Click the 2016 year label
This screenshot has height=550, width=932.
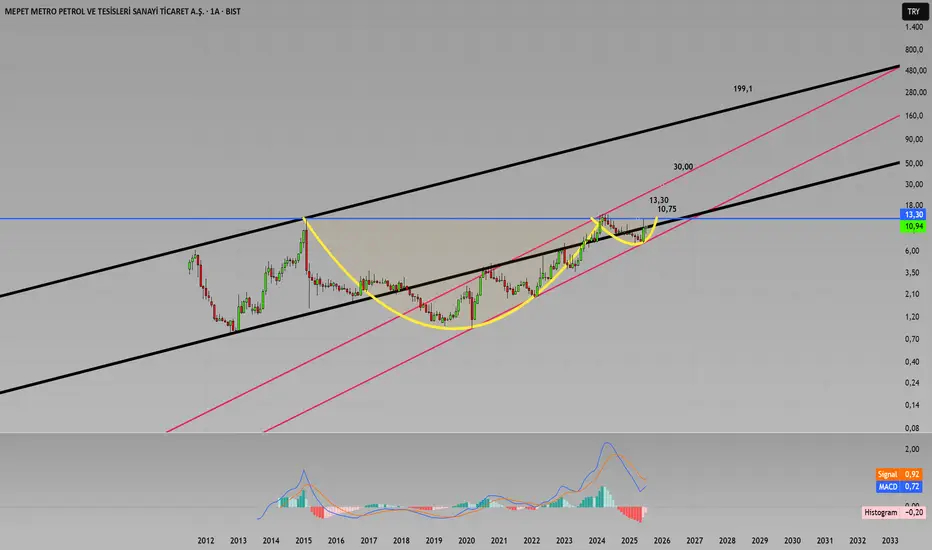point(336,541)
